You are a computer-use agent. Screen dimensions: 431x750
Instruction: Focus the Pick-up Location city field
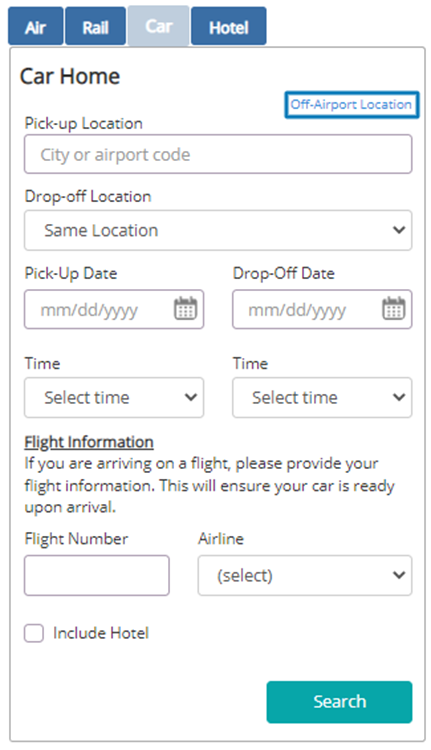click(218, 154)
